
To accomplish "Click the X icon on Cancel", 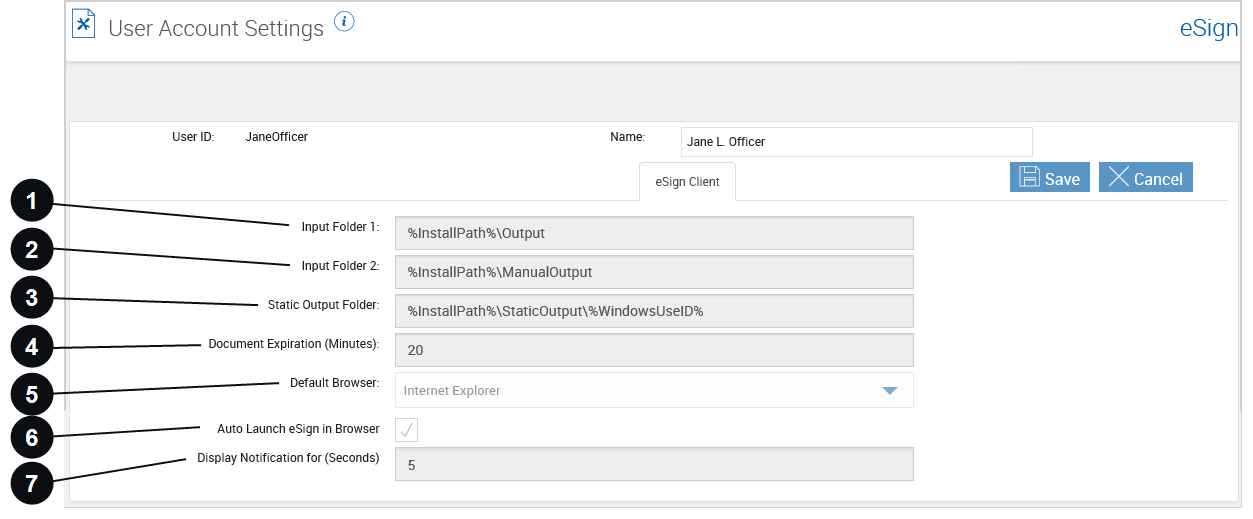I will tap(1118, 177).
